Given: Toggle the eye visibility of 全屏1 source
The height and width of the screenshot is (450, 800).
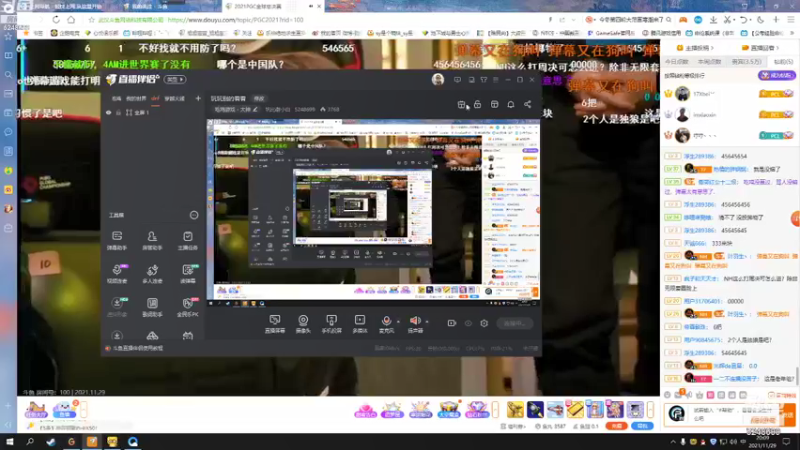Looking at the screenshot, I should point(109,113).
